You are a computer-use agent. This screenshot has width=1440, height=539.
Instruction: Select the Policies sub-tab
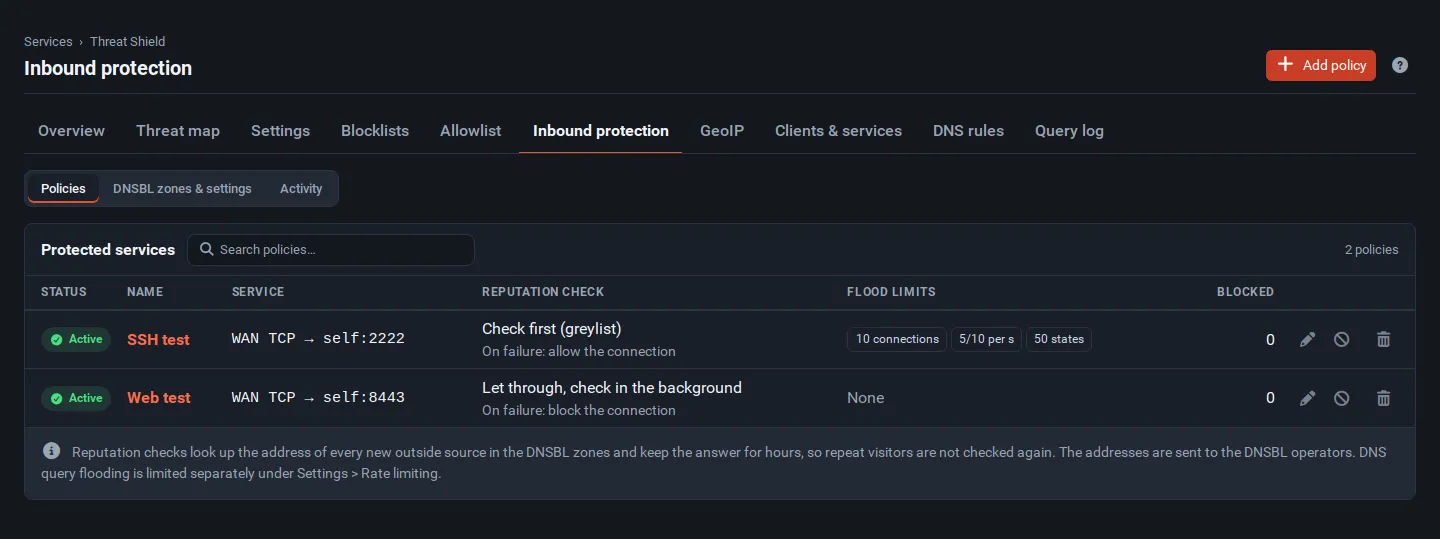63,188
